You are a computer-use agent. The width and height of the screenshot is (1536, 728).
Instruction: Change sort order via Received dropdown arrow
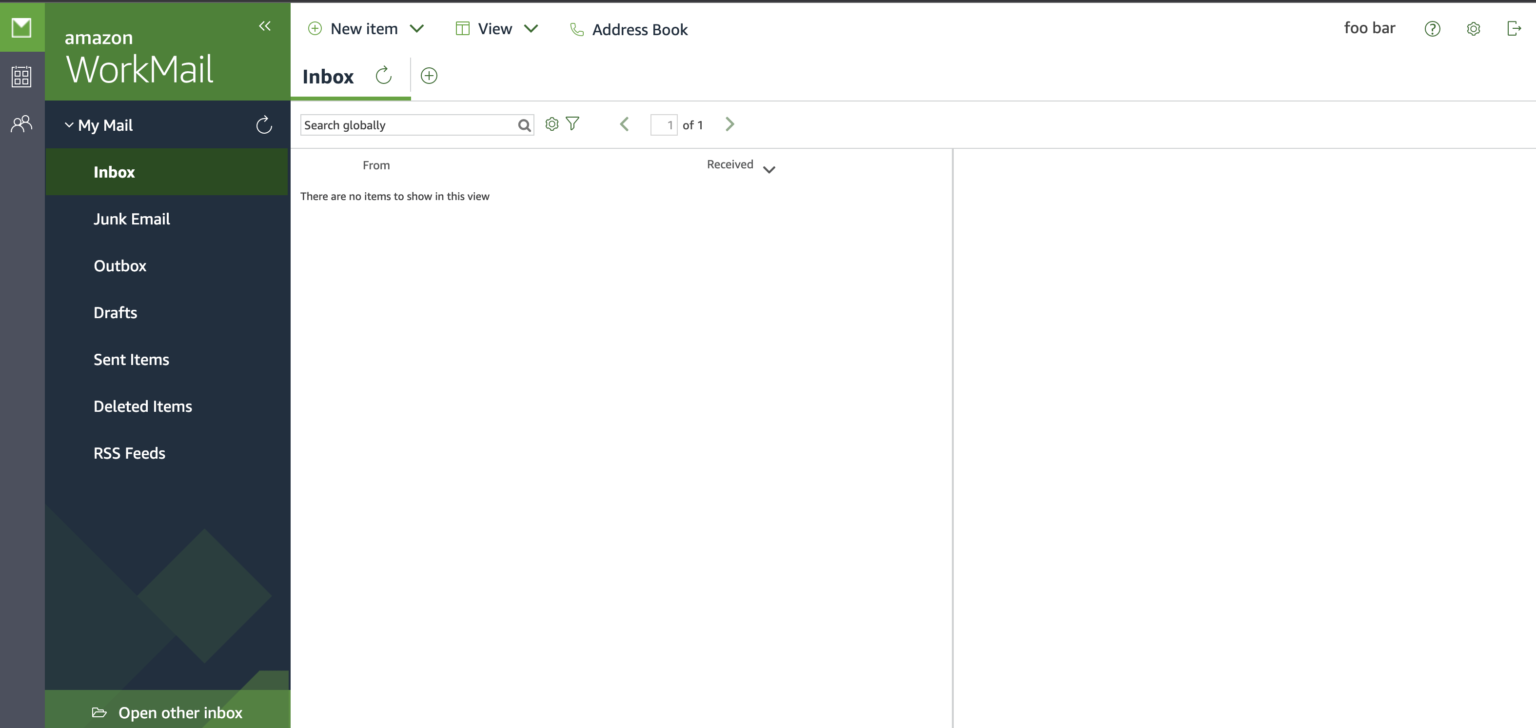point(769,168)
